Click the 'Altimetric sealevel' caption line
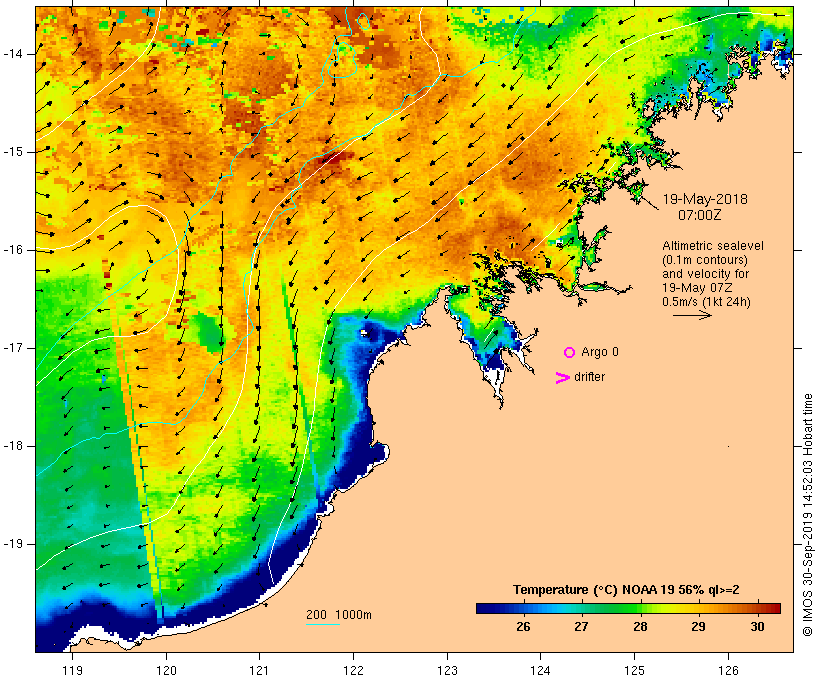 (x=713, y=246)
